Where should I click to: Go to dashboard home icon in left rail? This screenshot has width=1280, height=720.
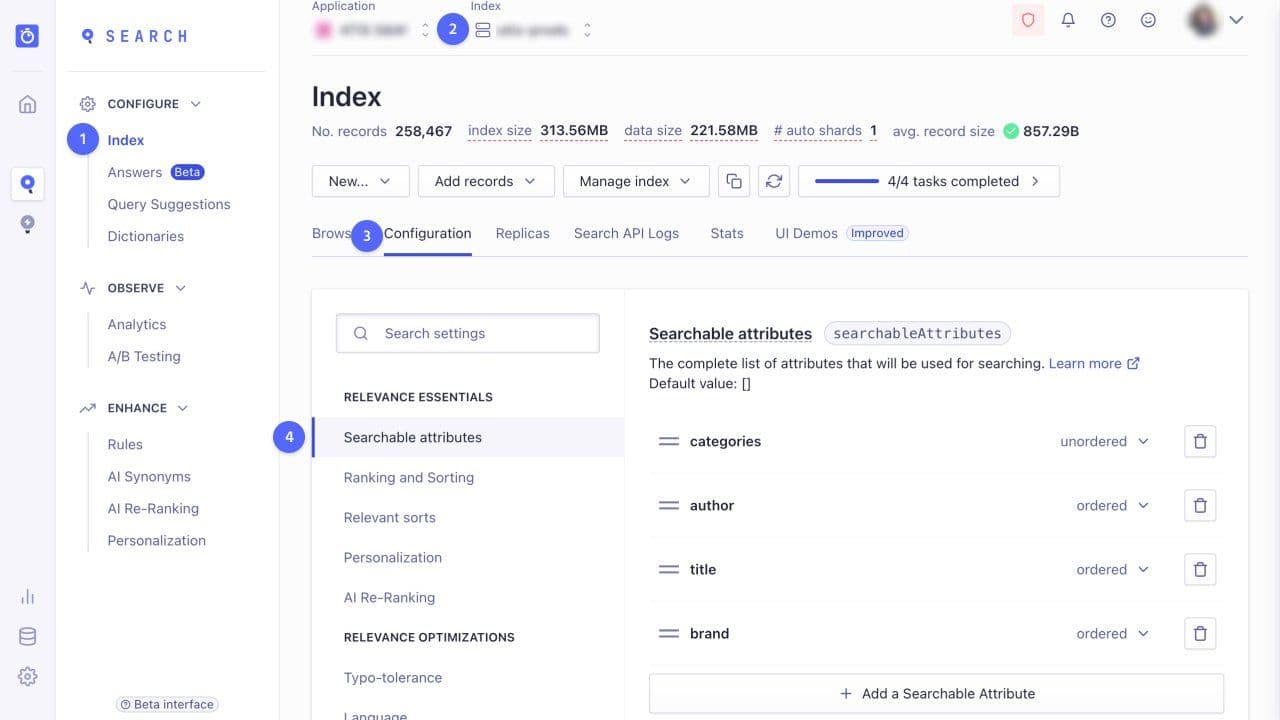[x=28, y=104]
